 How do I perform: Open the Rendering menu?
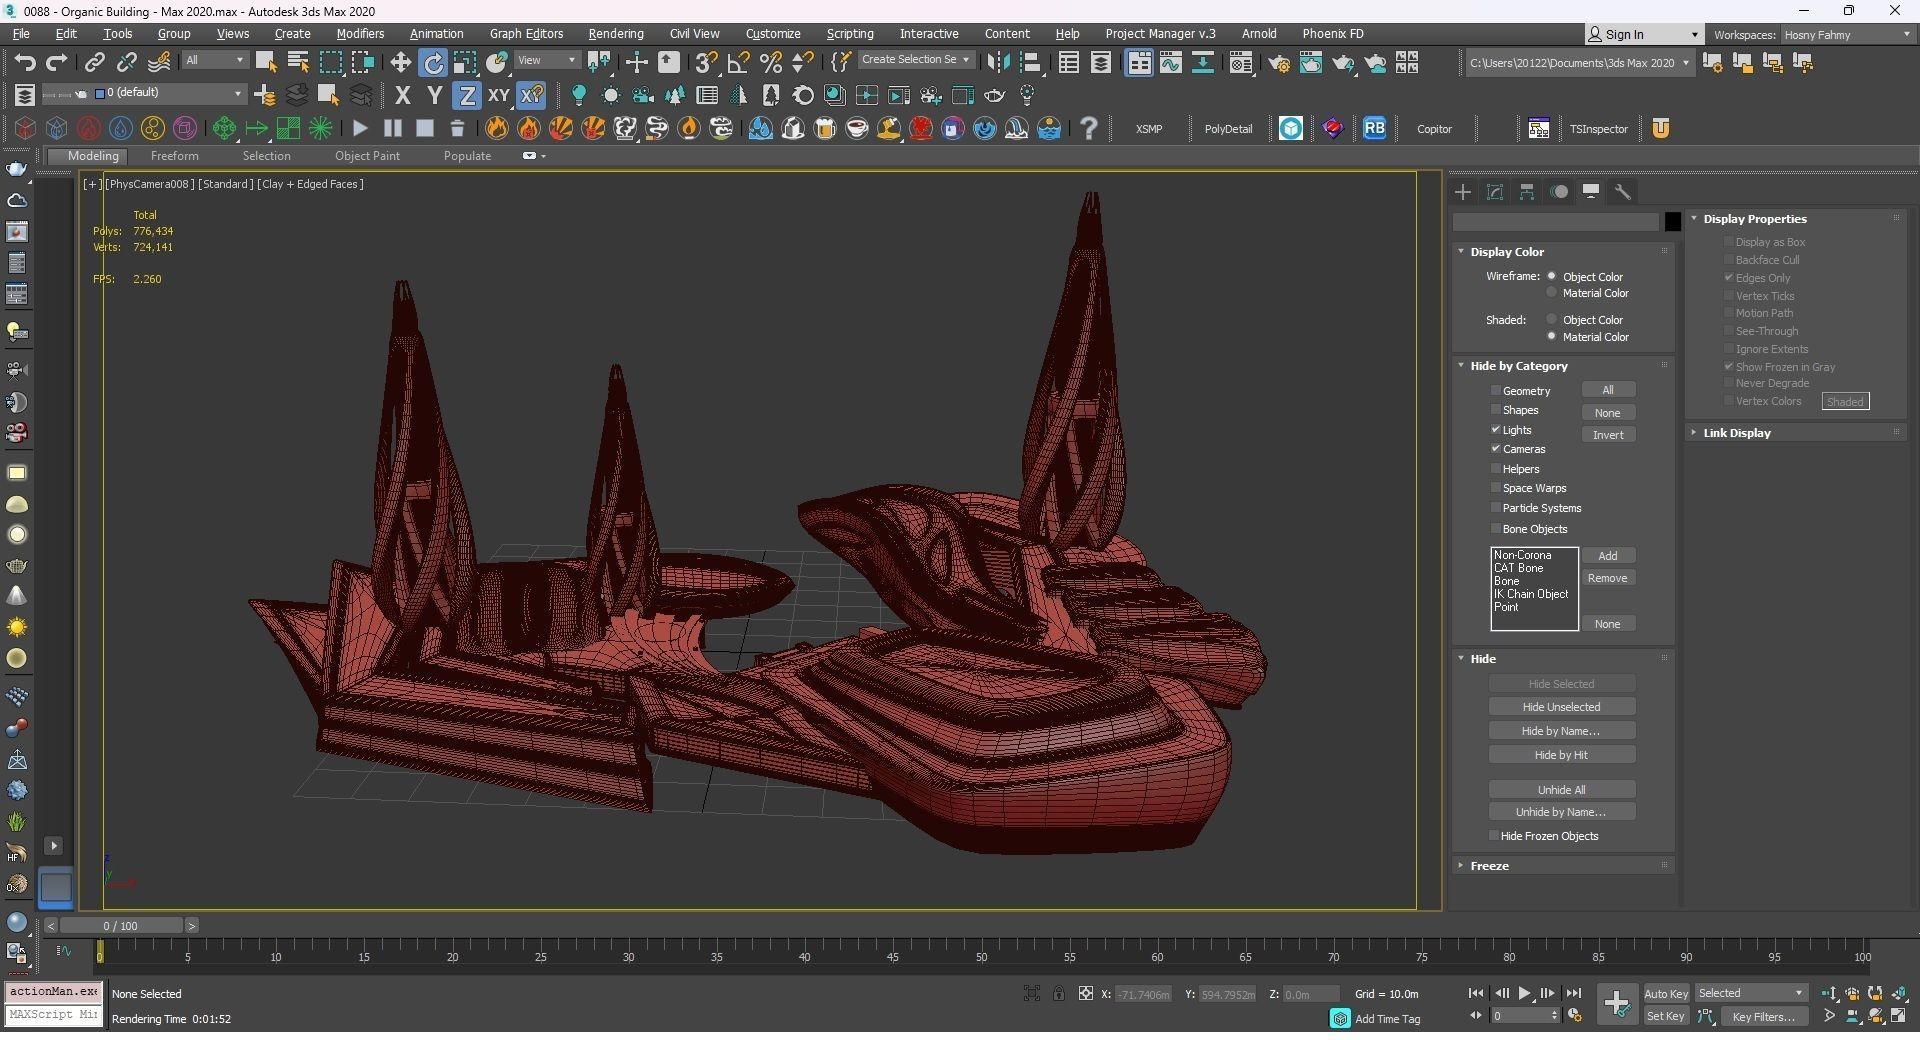tap(615, 34)
